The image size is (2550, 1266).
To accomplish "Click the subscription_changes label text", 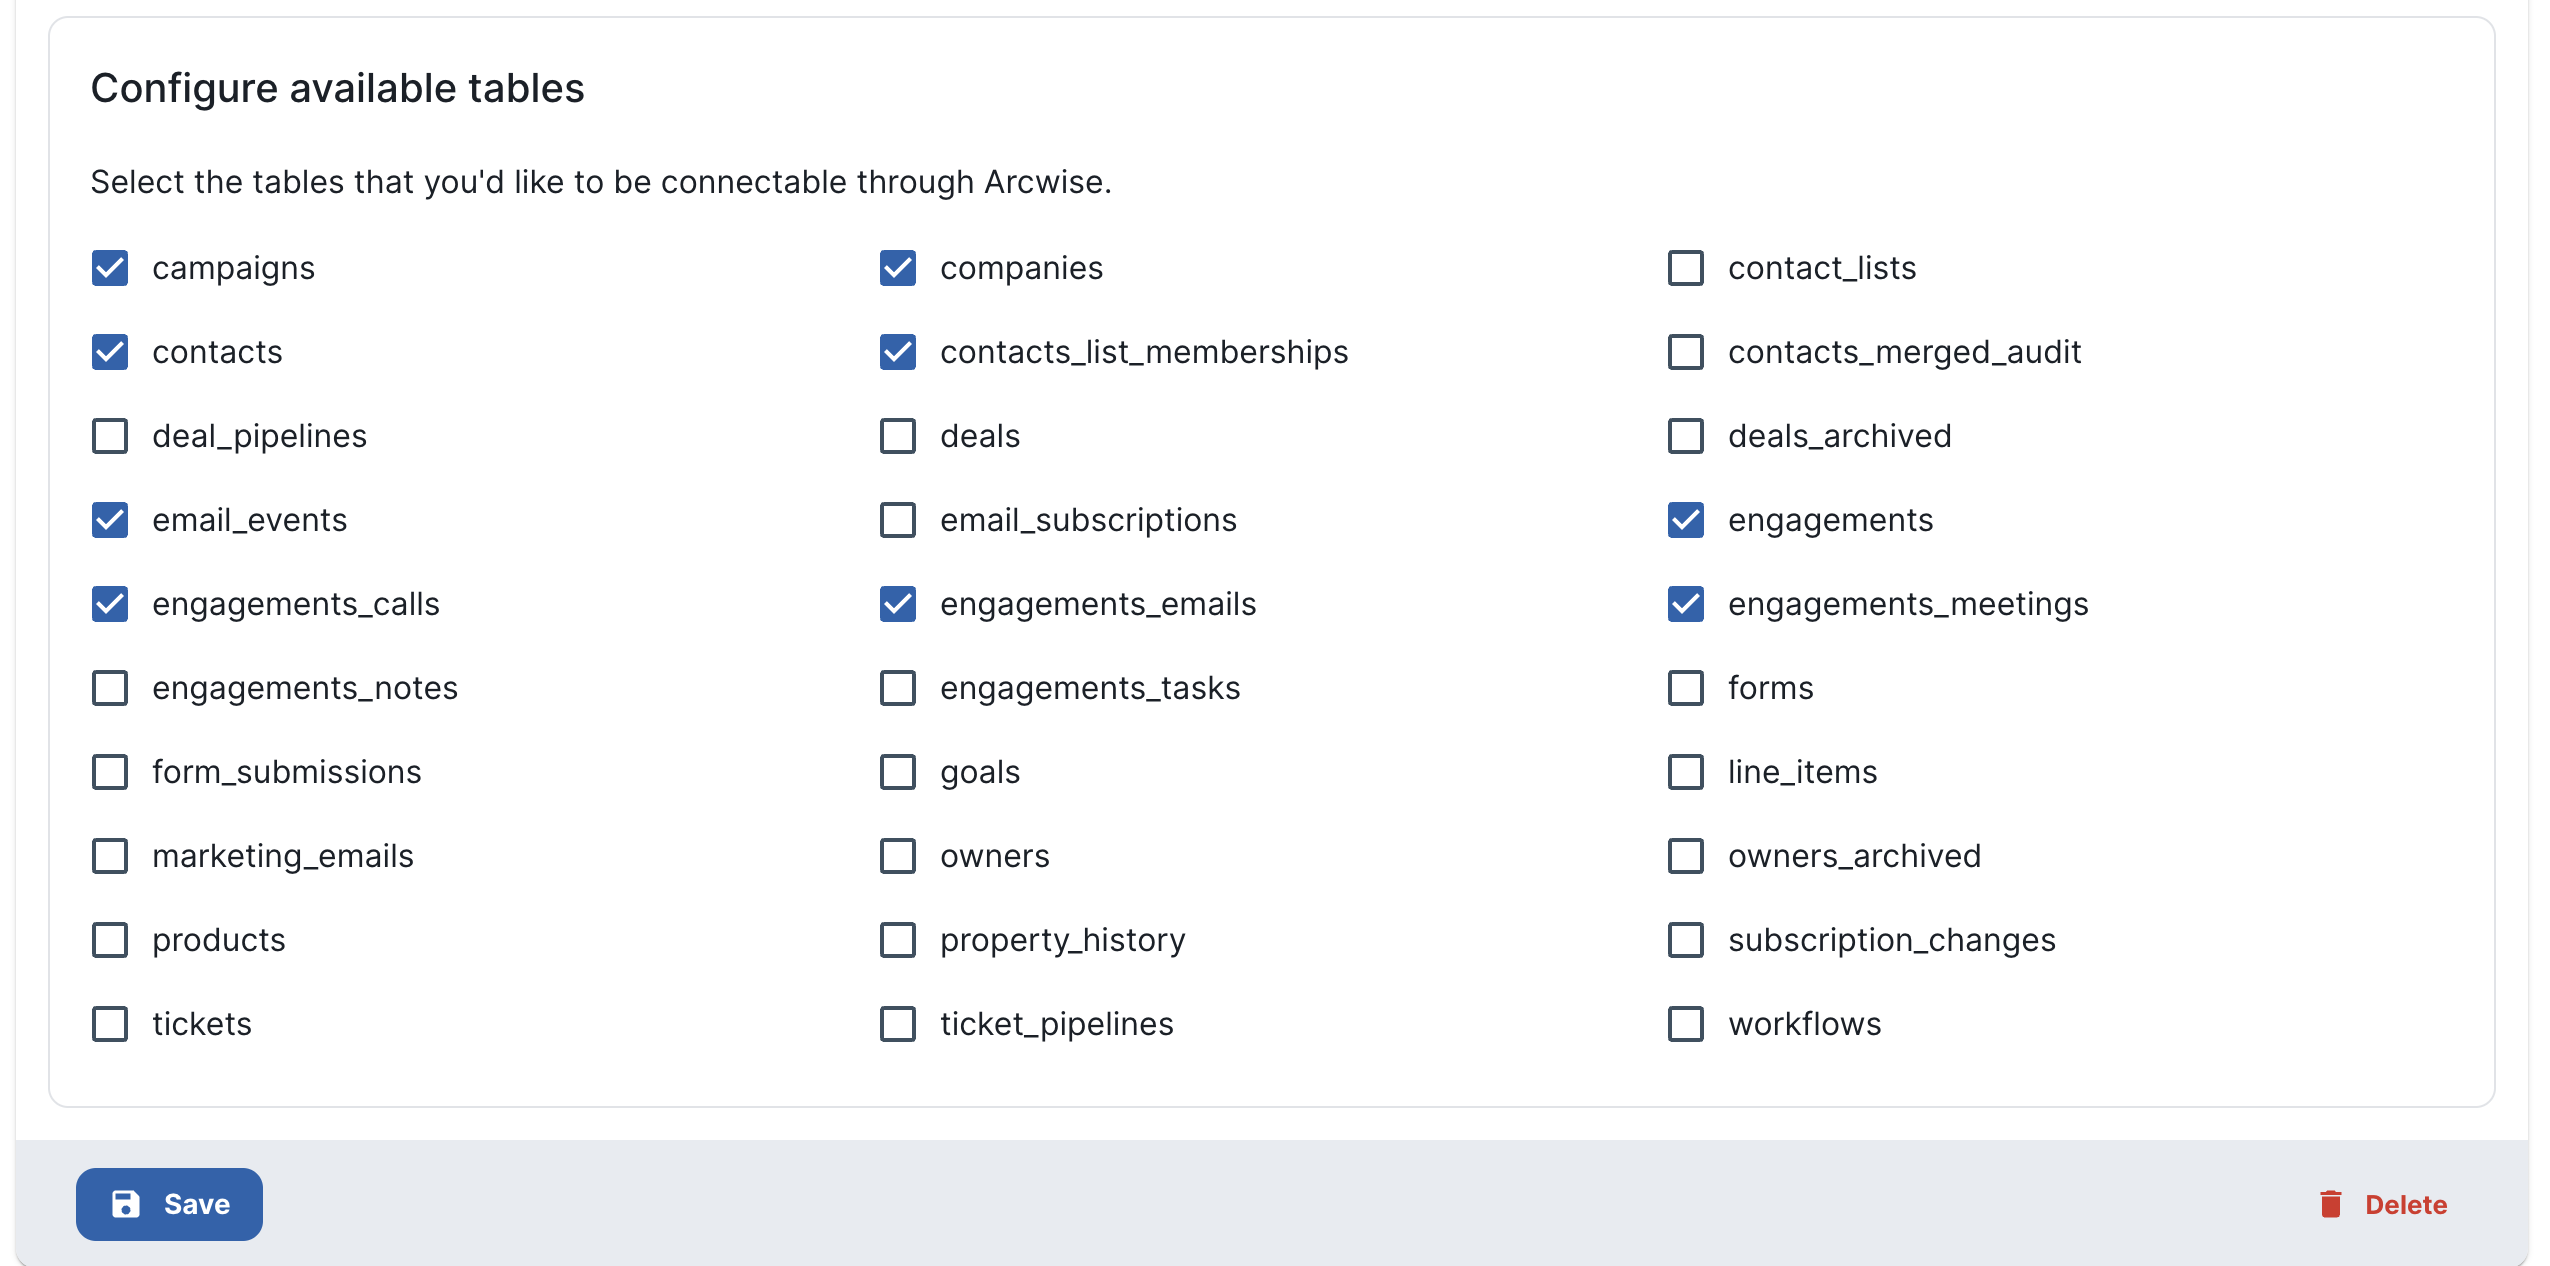I will click(1891, 940).
